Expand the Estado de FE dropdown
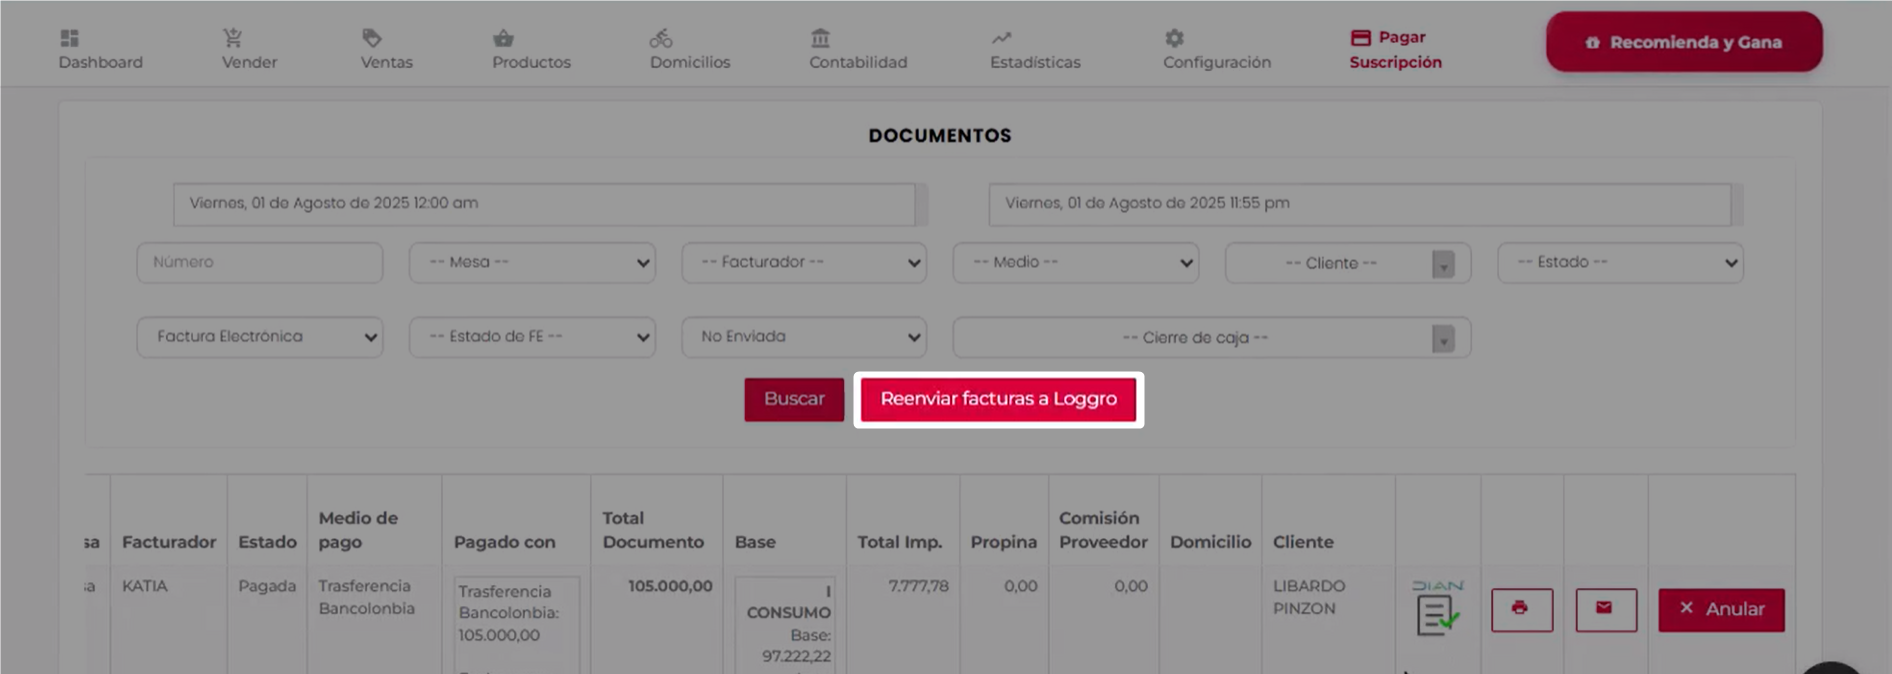Image resolution: width=1892 pixels, height=674 pixels. tap(532, 337)
